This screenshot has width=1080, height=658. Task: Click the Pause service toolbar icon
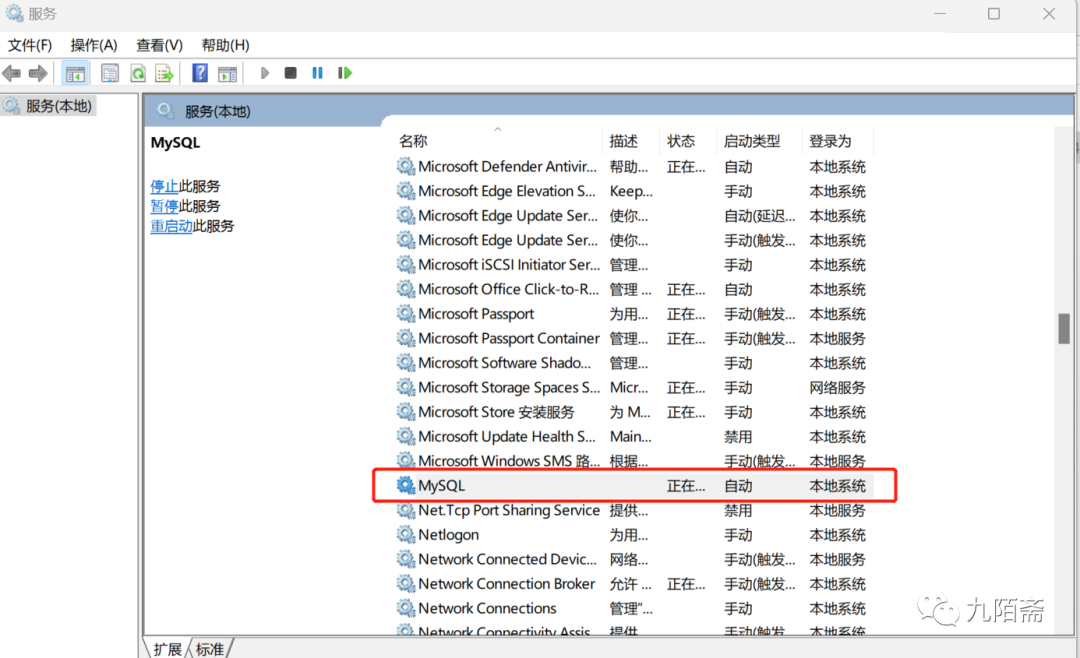tap(318, 73)
